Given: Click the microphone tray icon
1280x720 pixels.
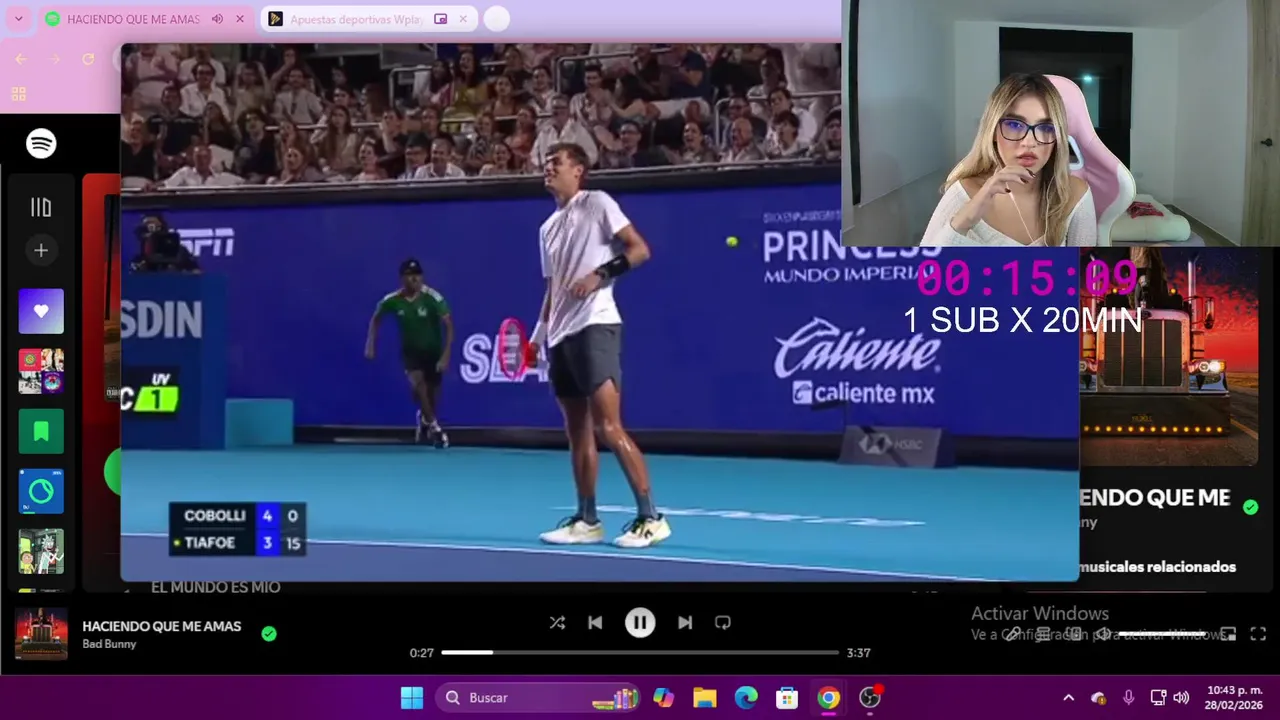Looking at the screenshot, I should [1129, 698].
